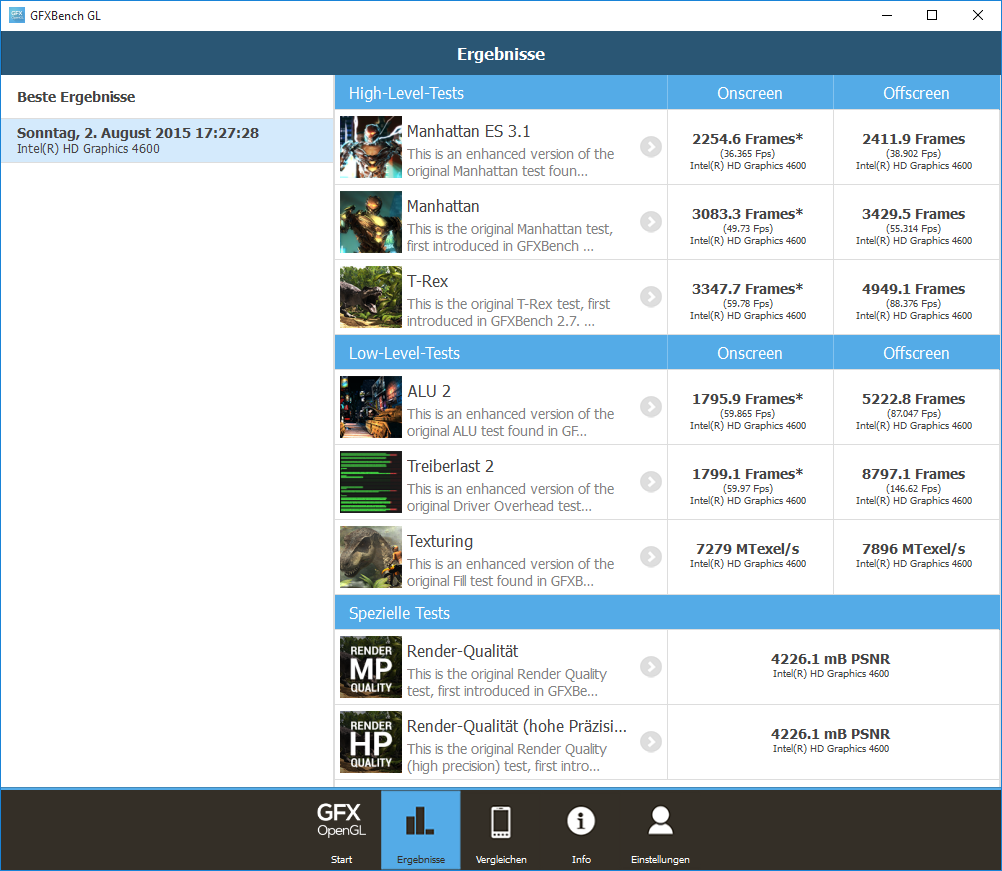The width and height of the screenshot is (1002, 871).
Task: Select the Manhattan ES 3.1 title
Action: click(468, 131)
